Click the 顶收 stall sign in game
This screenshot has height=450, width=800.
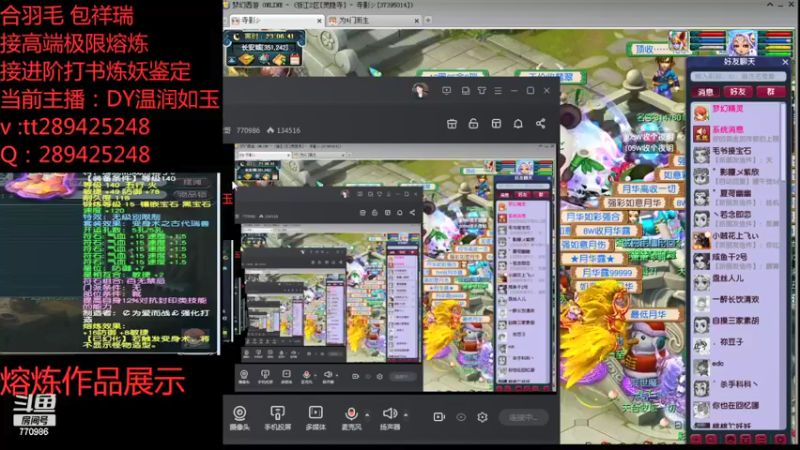[x=648, y=49]
